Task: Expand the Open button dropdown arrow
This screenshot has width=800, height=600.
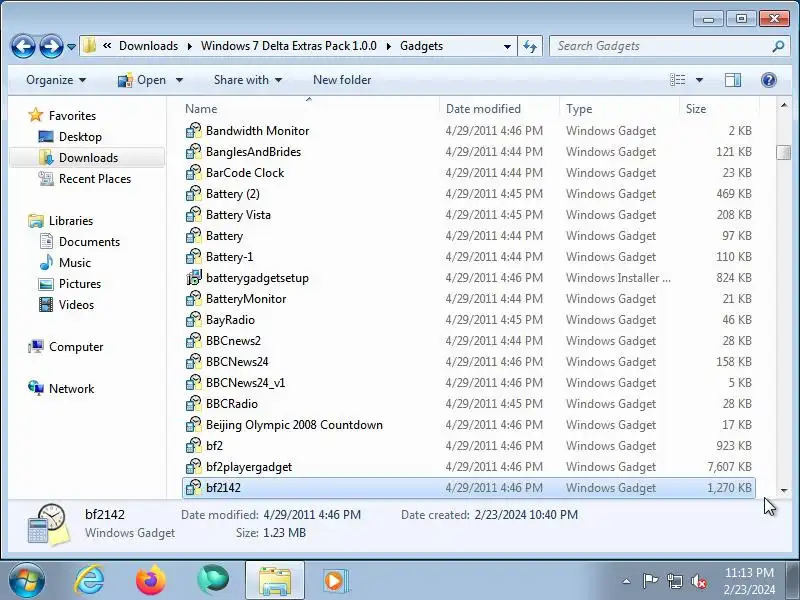Action: pyautogui.click(x=179, y=80)
